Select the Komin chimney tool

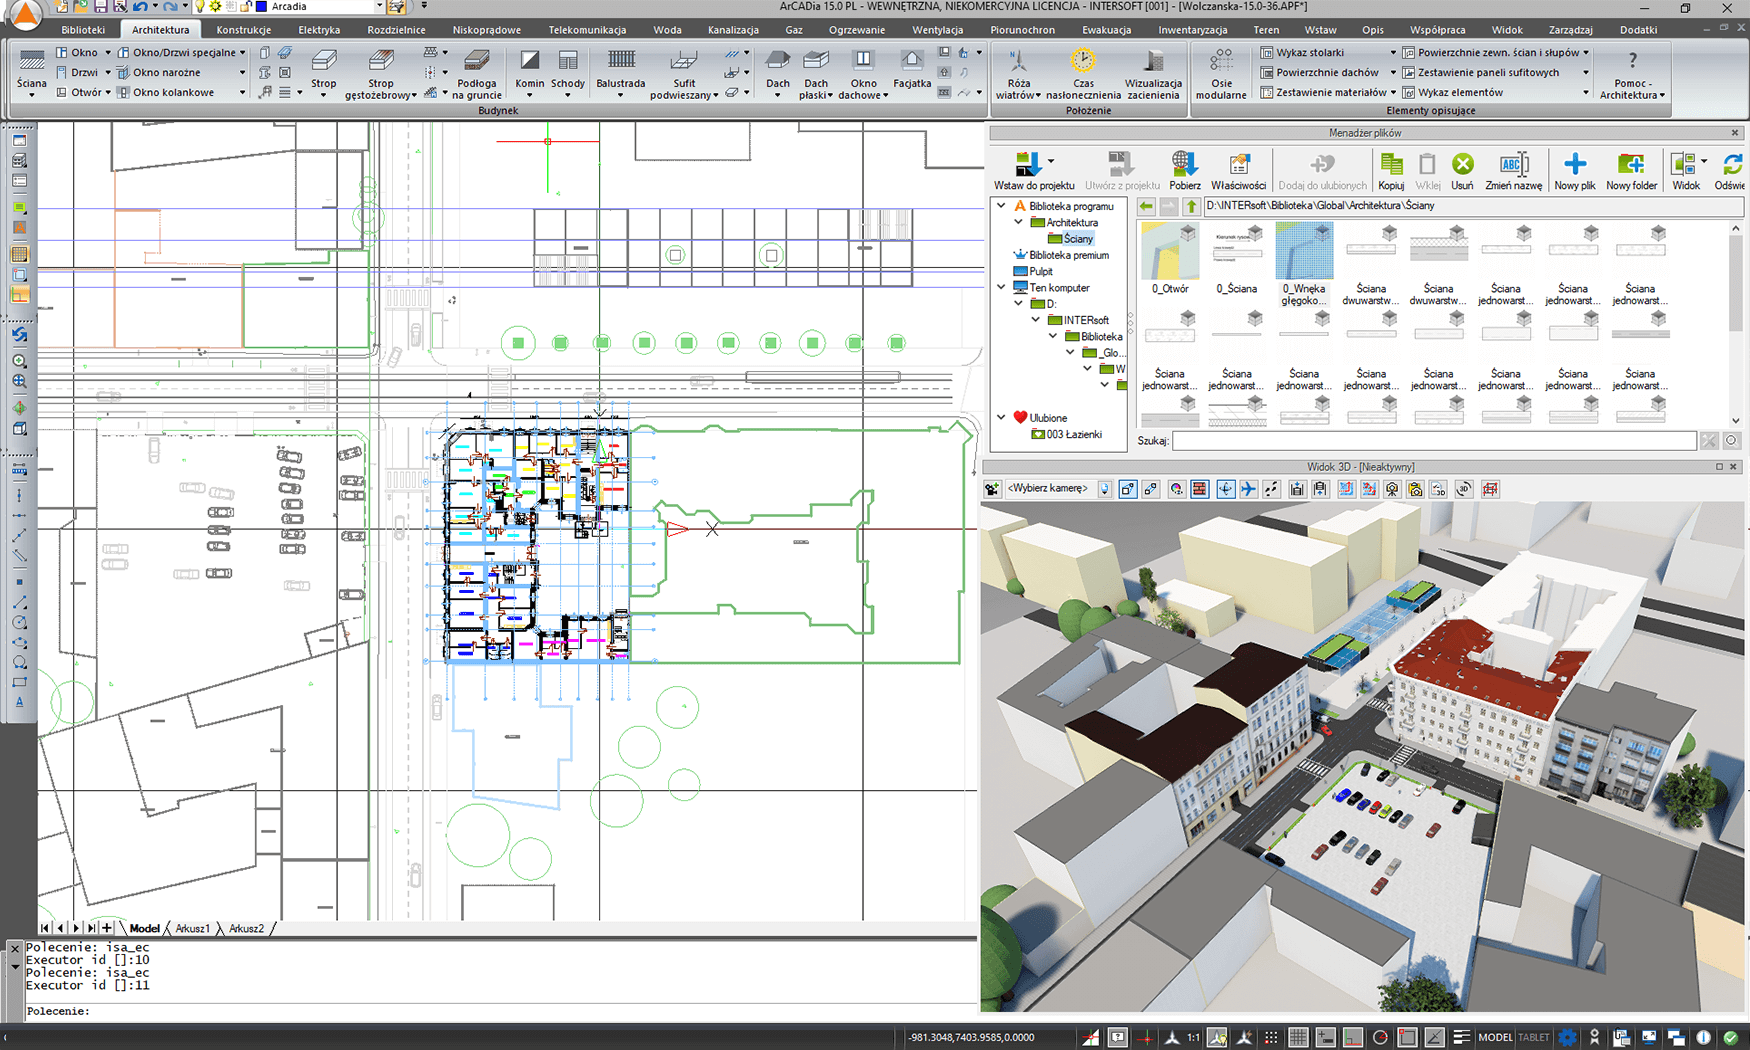529,72
